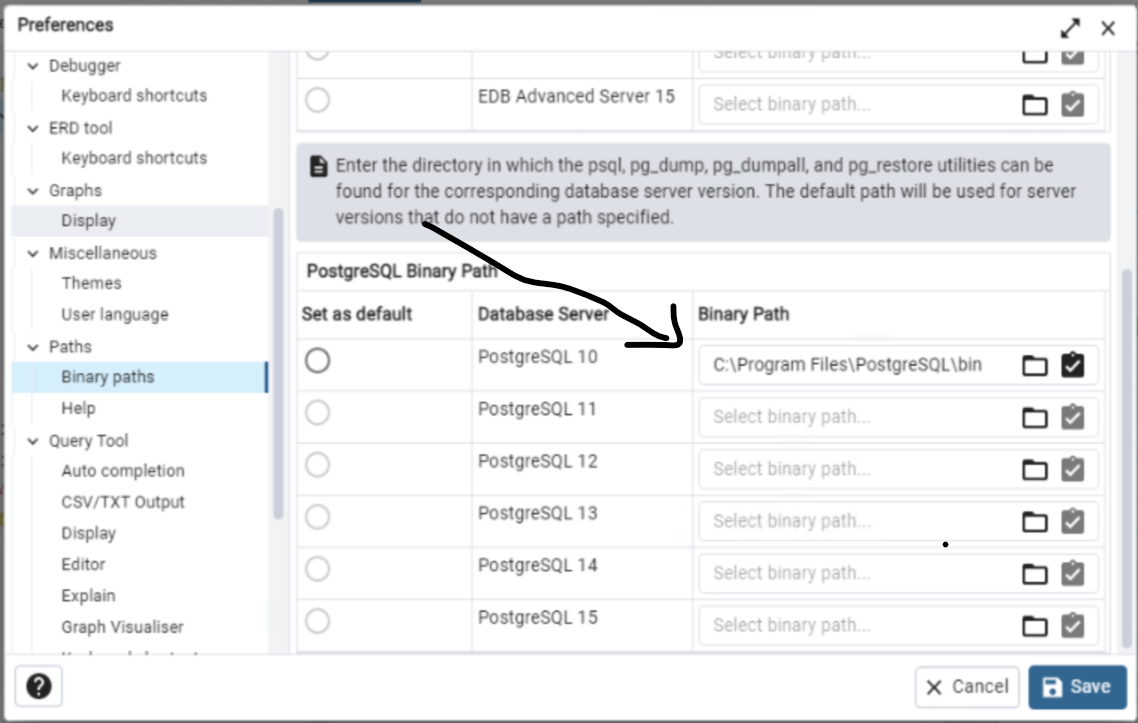
Task: Click the preferences tree scrollbar
Action: point(278,363)
